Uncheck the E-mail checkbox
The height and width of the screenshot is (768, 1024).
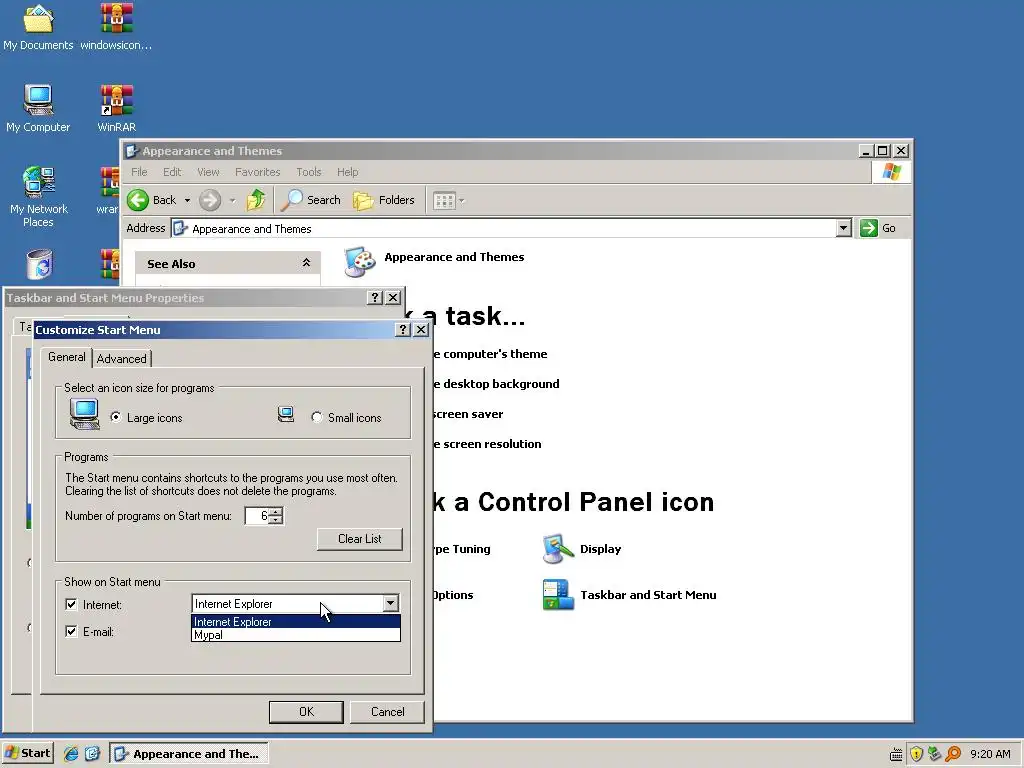click(71, 631)
